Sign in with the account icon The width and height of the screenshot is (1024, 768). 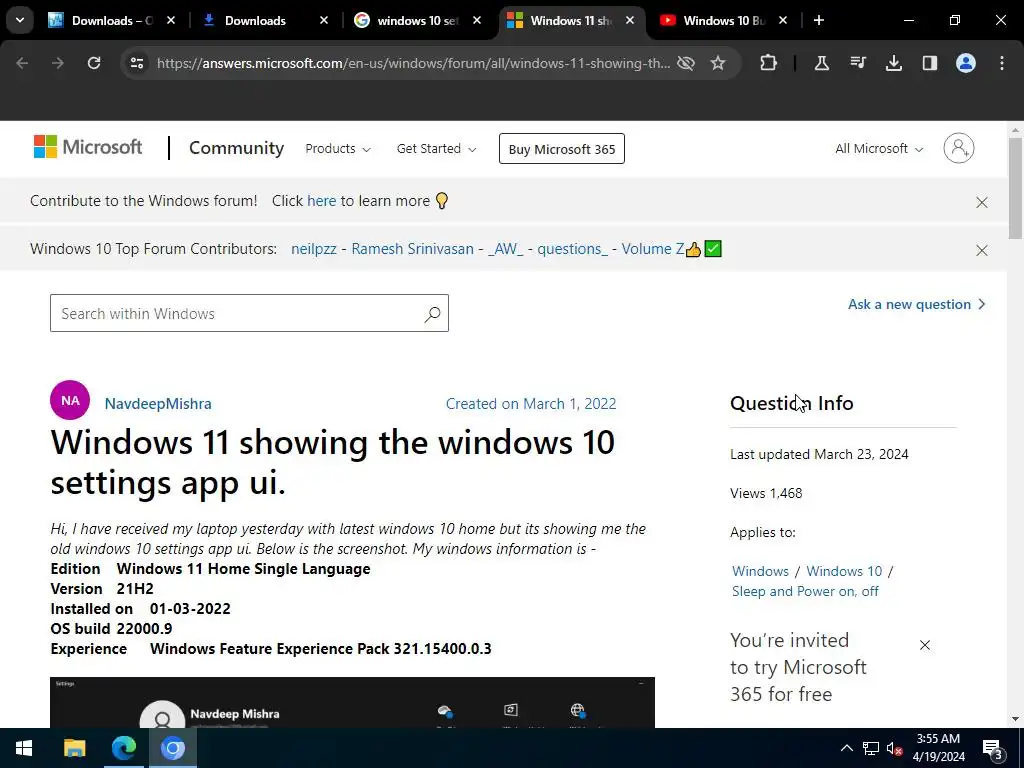point(959,148)
